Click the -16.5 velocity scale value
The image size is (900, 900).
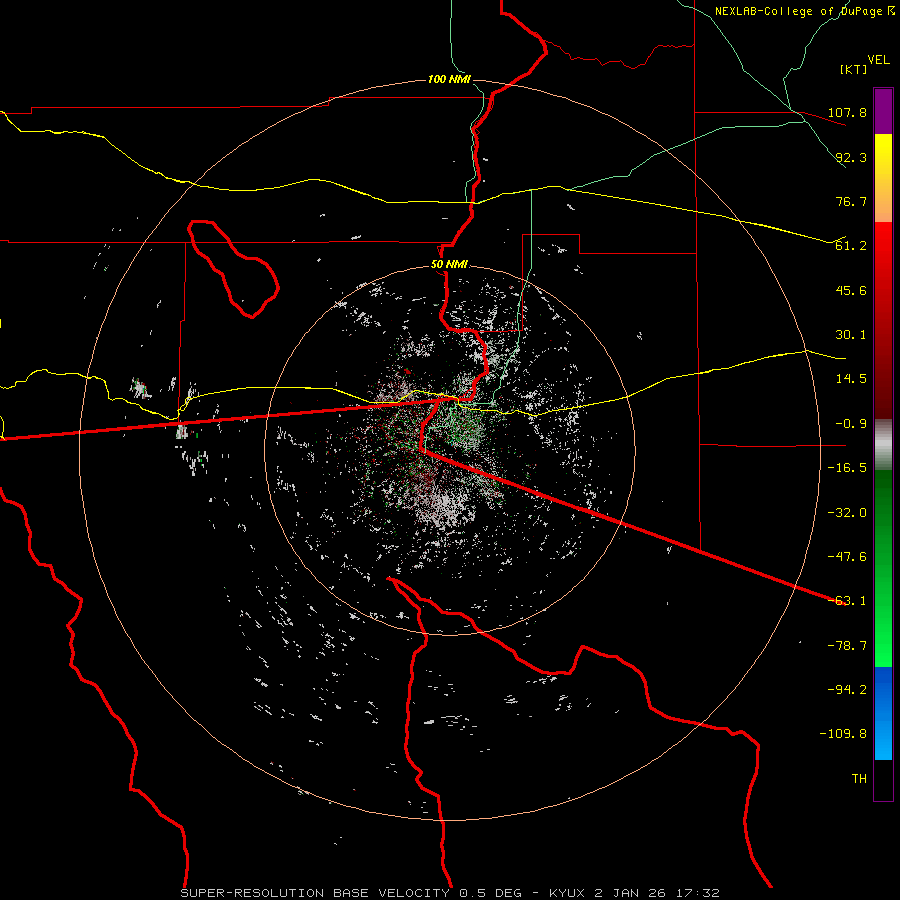[847, 468]
